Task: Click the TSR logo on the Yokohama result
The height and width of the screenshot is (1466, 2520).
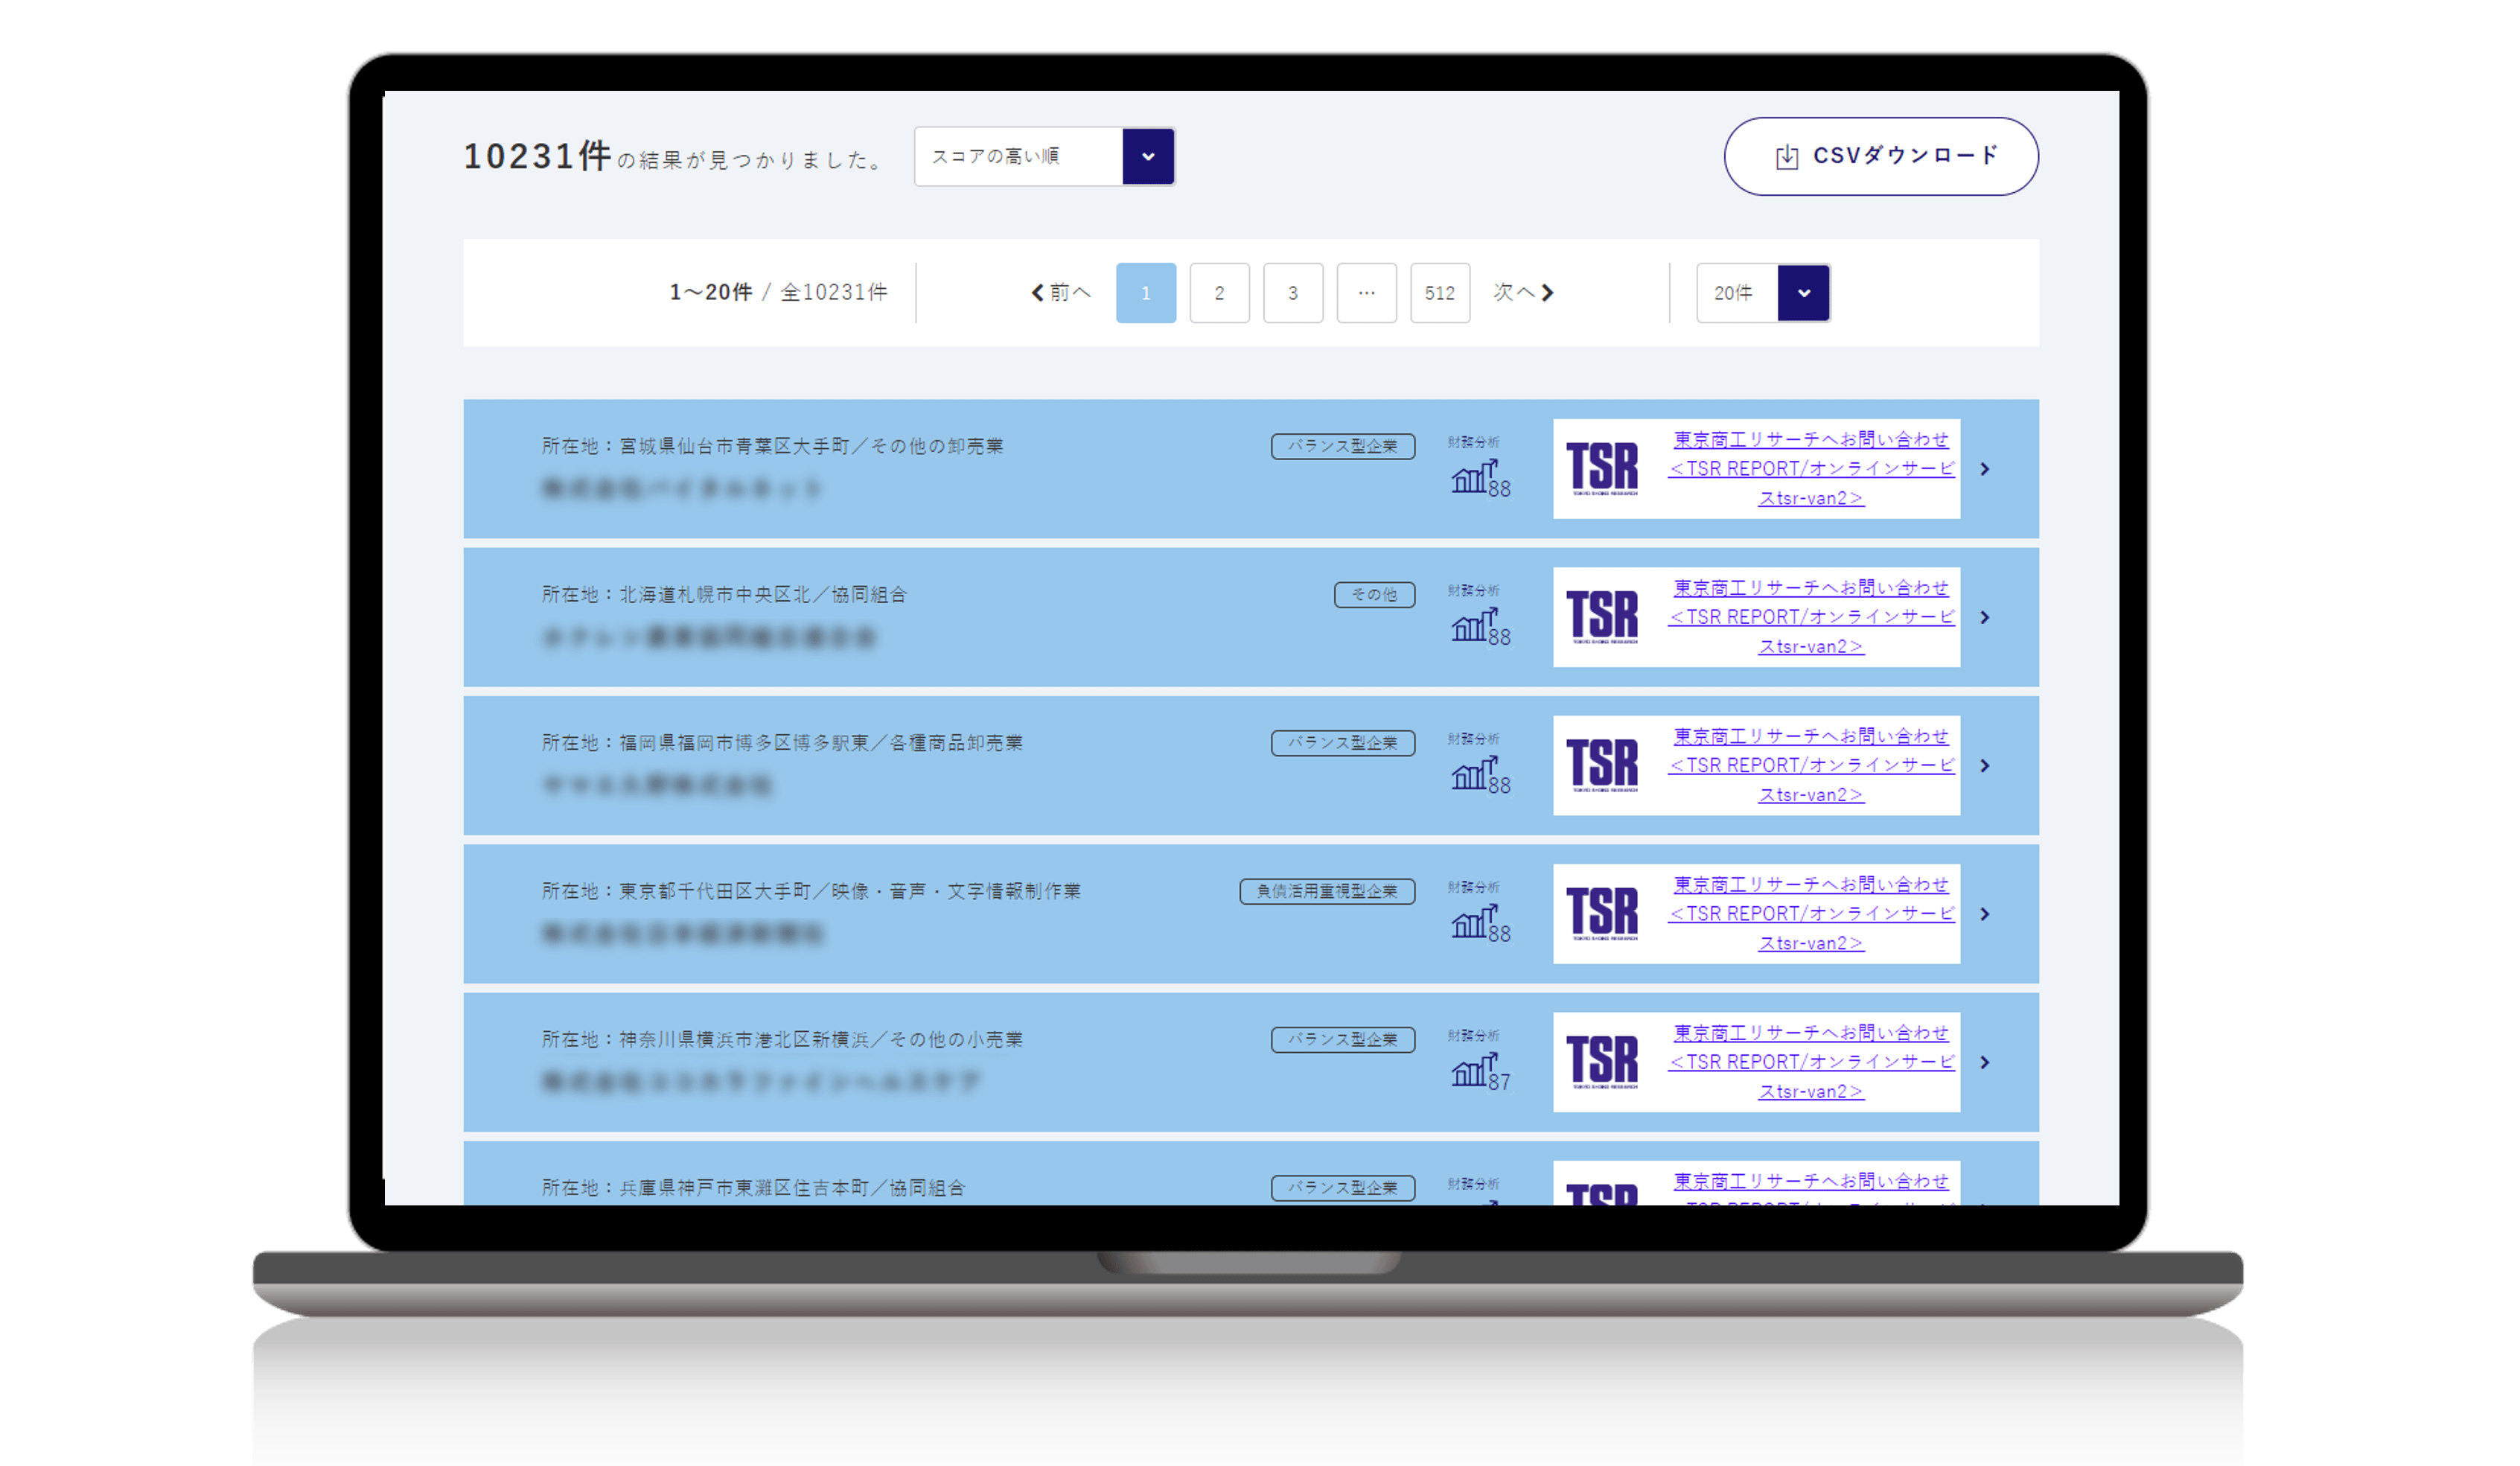Action: pos(1603,1062)
